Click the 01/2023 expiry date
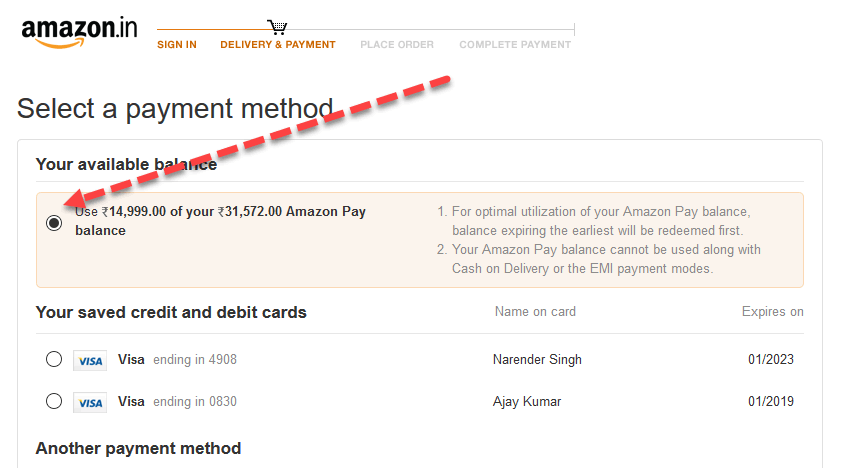 click(x=771, y=359)
